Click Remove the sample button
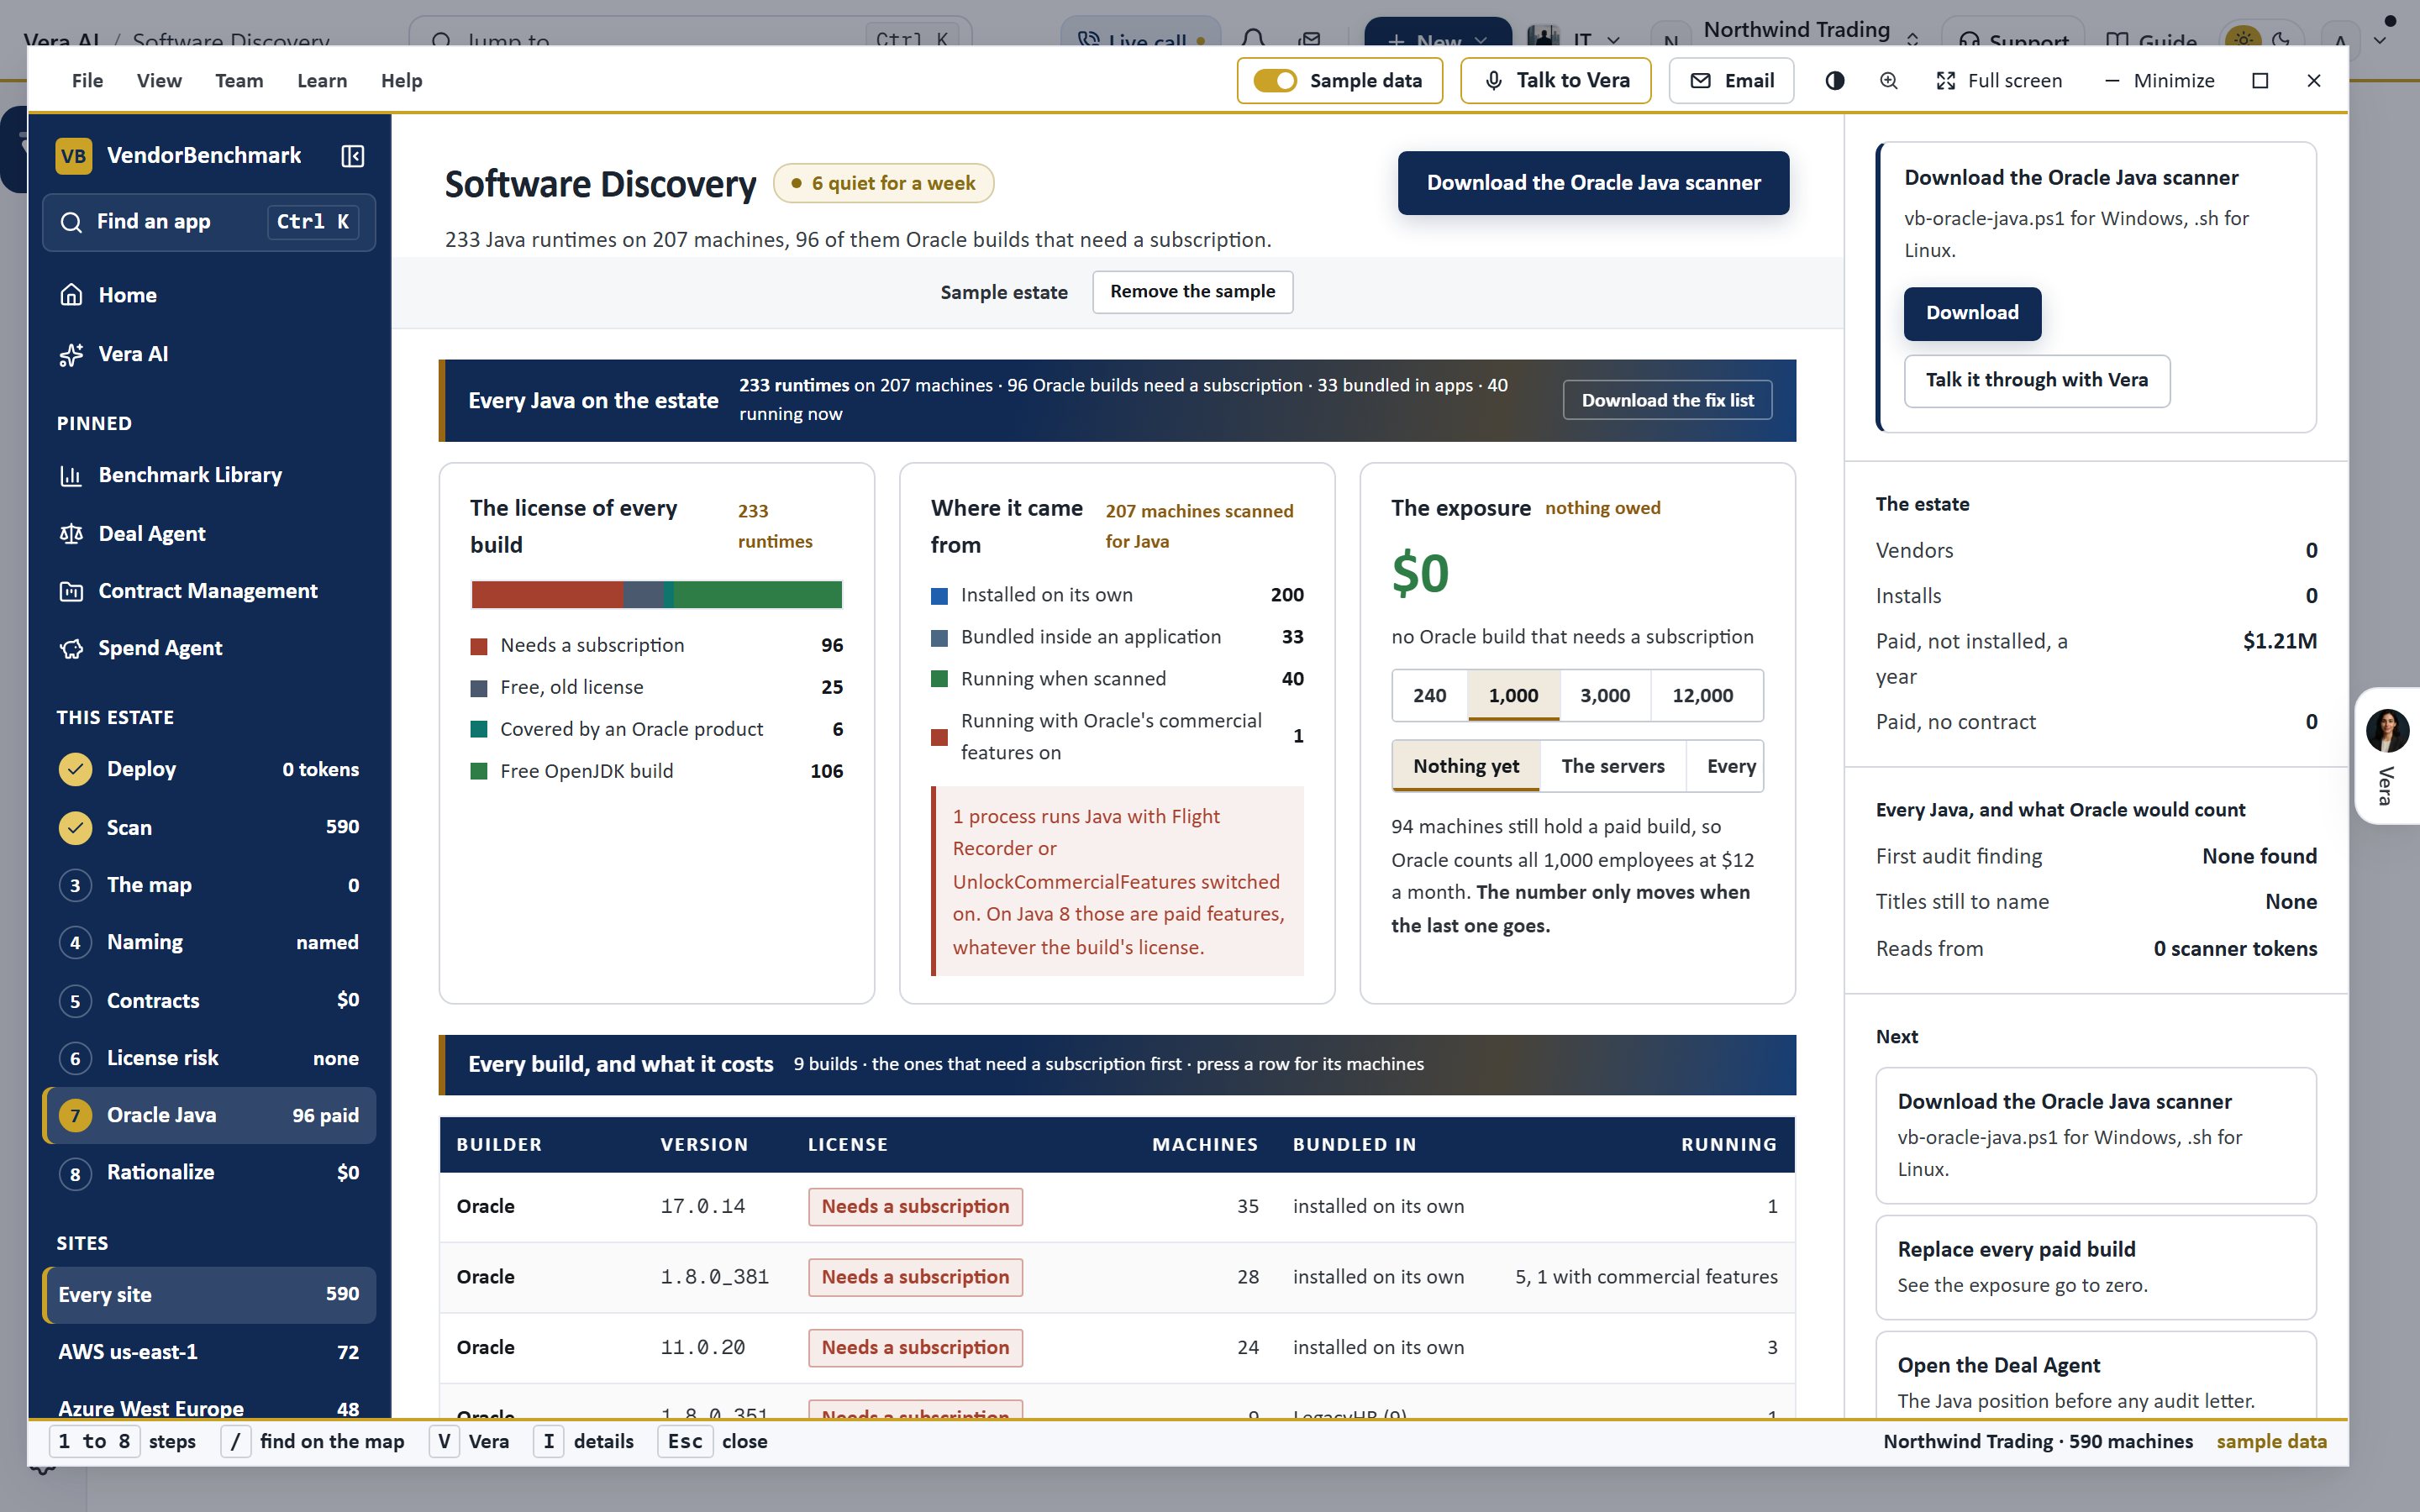The width and height of the screenshot is (2420, 1512). [x=1192, y=292]
